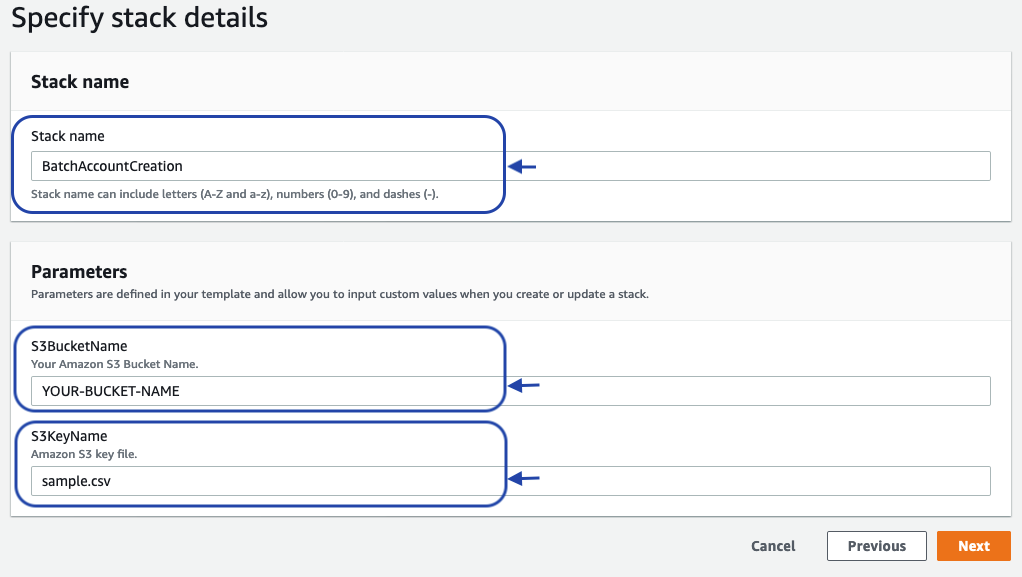
Task: Click the arrow beside the S3KeyName field
Action: point(525,479)
